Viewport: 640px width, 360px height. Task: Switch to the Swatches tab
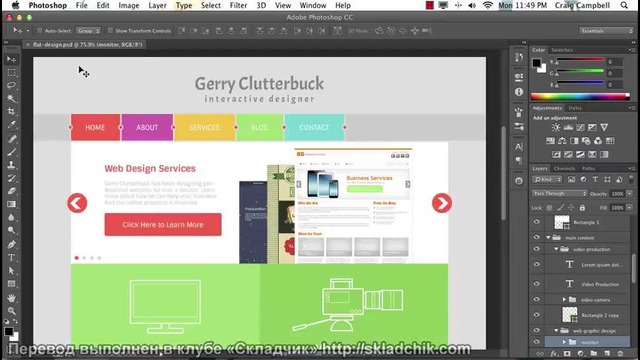562,50
